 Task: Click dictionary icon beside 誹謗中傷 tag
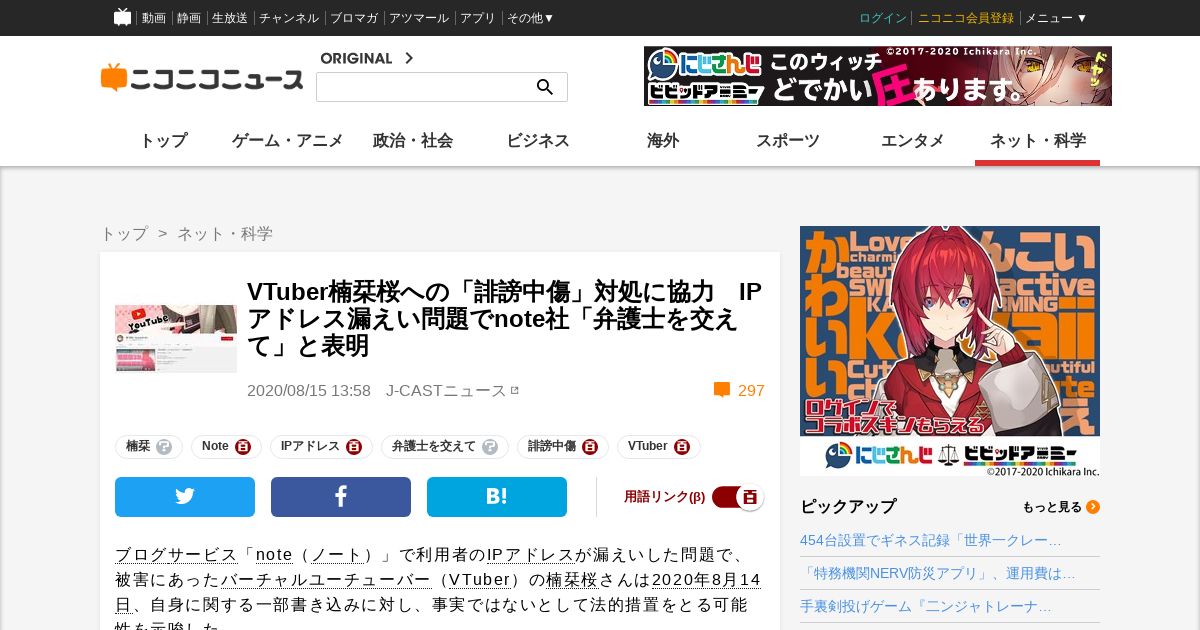tap(590, 447)
